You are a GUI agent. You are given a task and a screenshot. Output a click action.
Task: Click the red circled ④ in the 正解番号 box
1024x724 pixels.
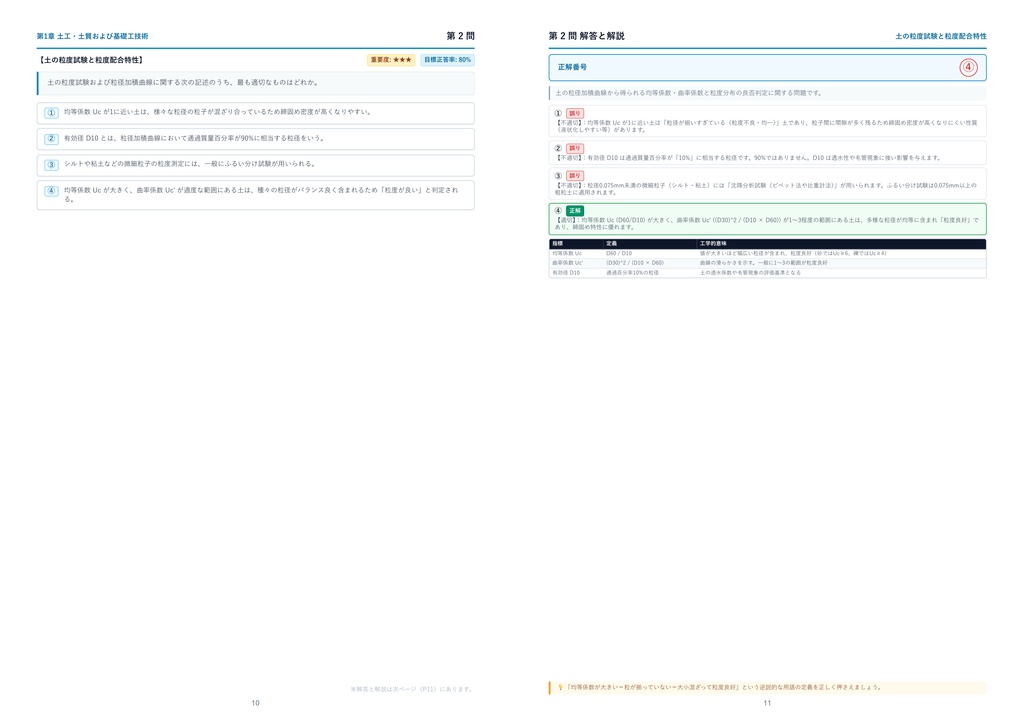(968, 67)
